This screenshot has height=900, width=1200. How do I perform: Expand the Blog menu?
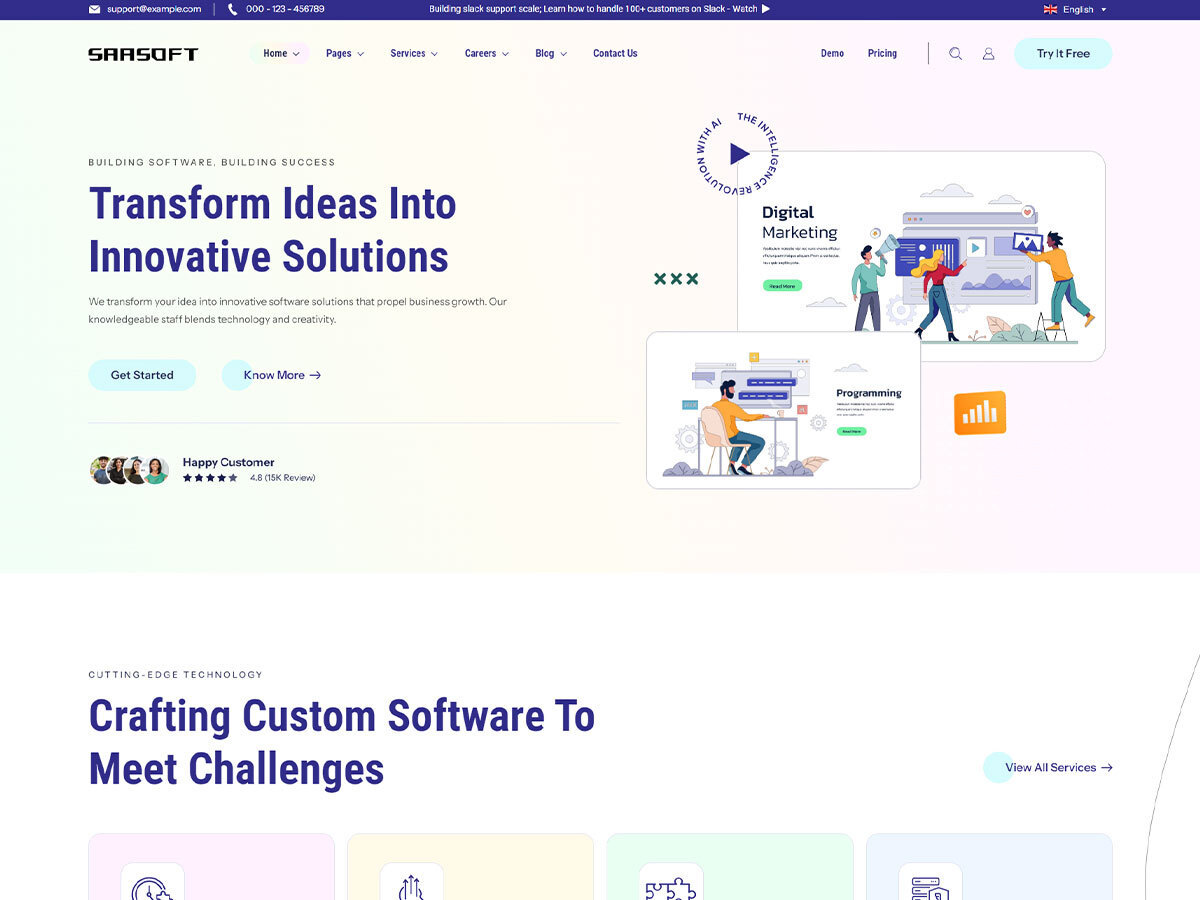551,54
